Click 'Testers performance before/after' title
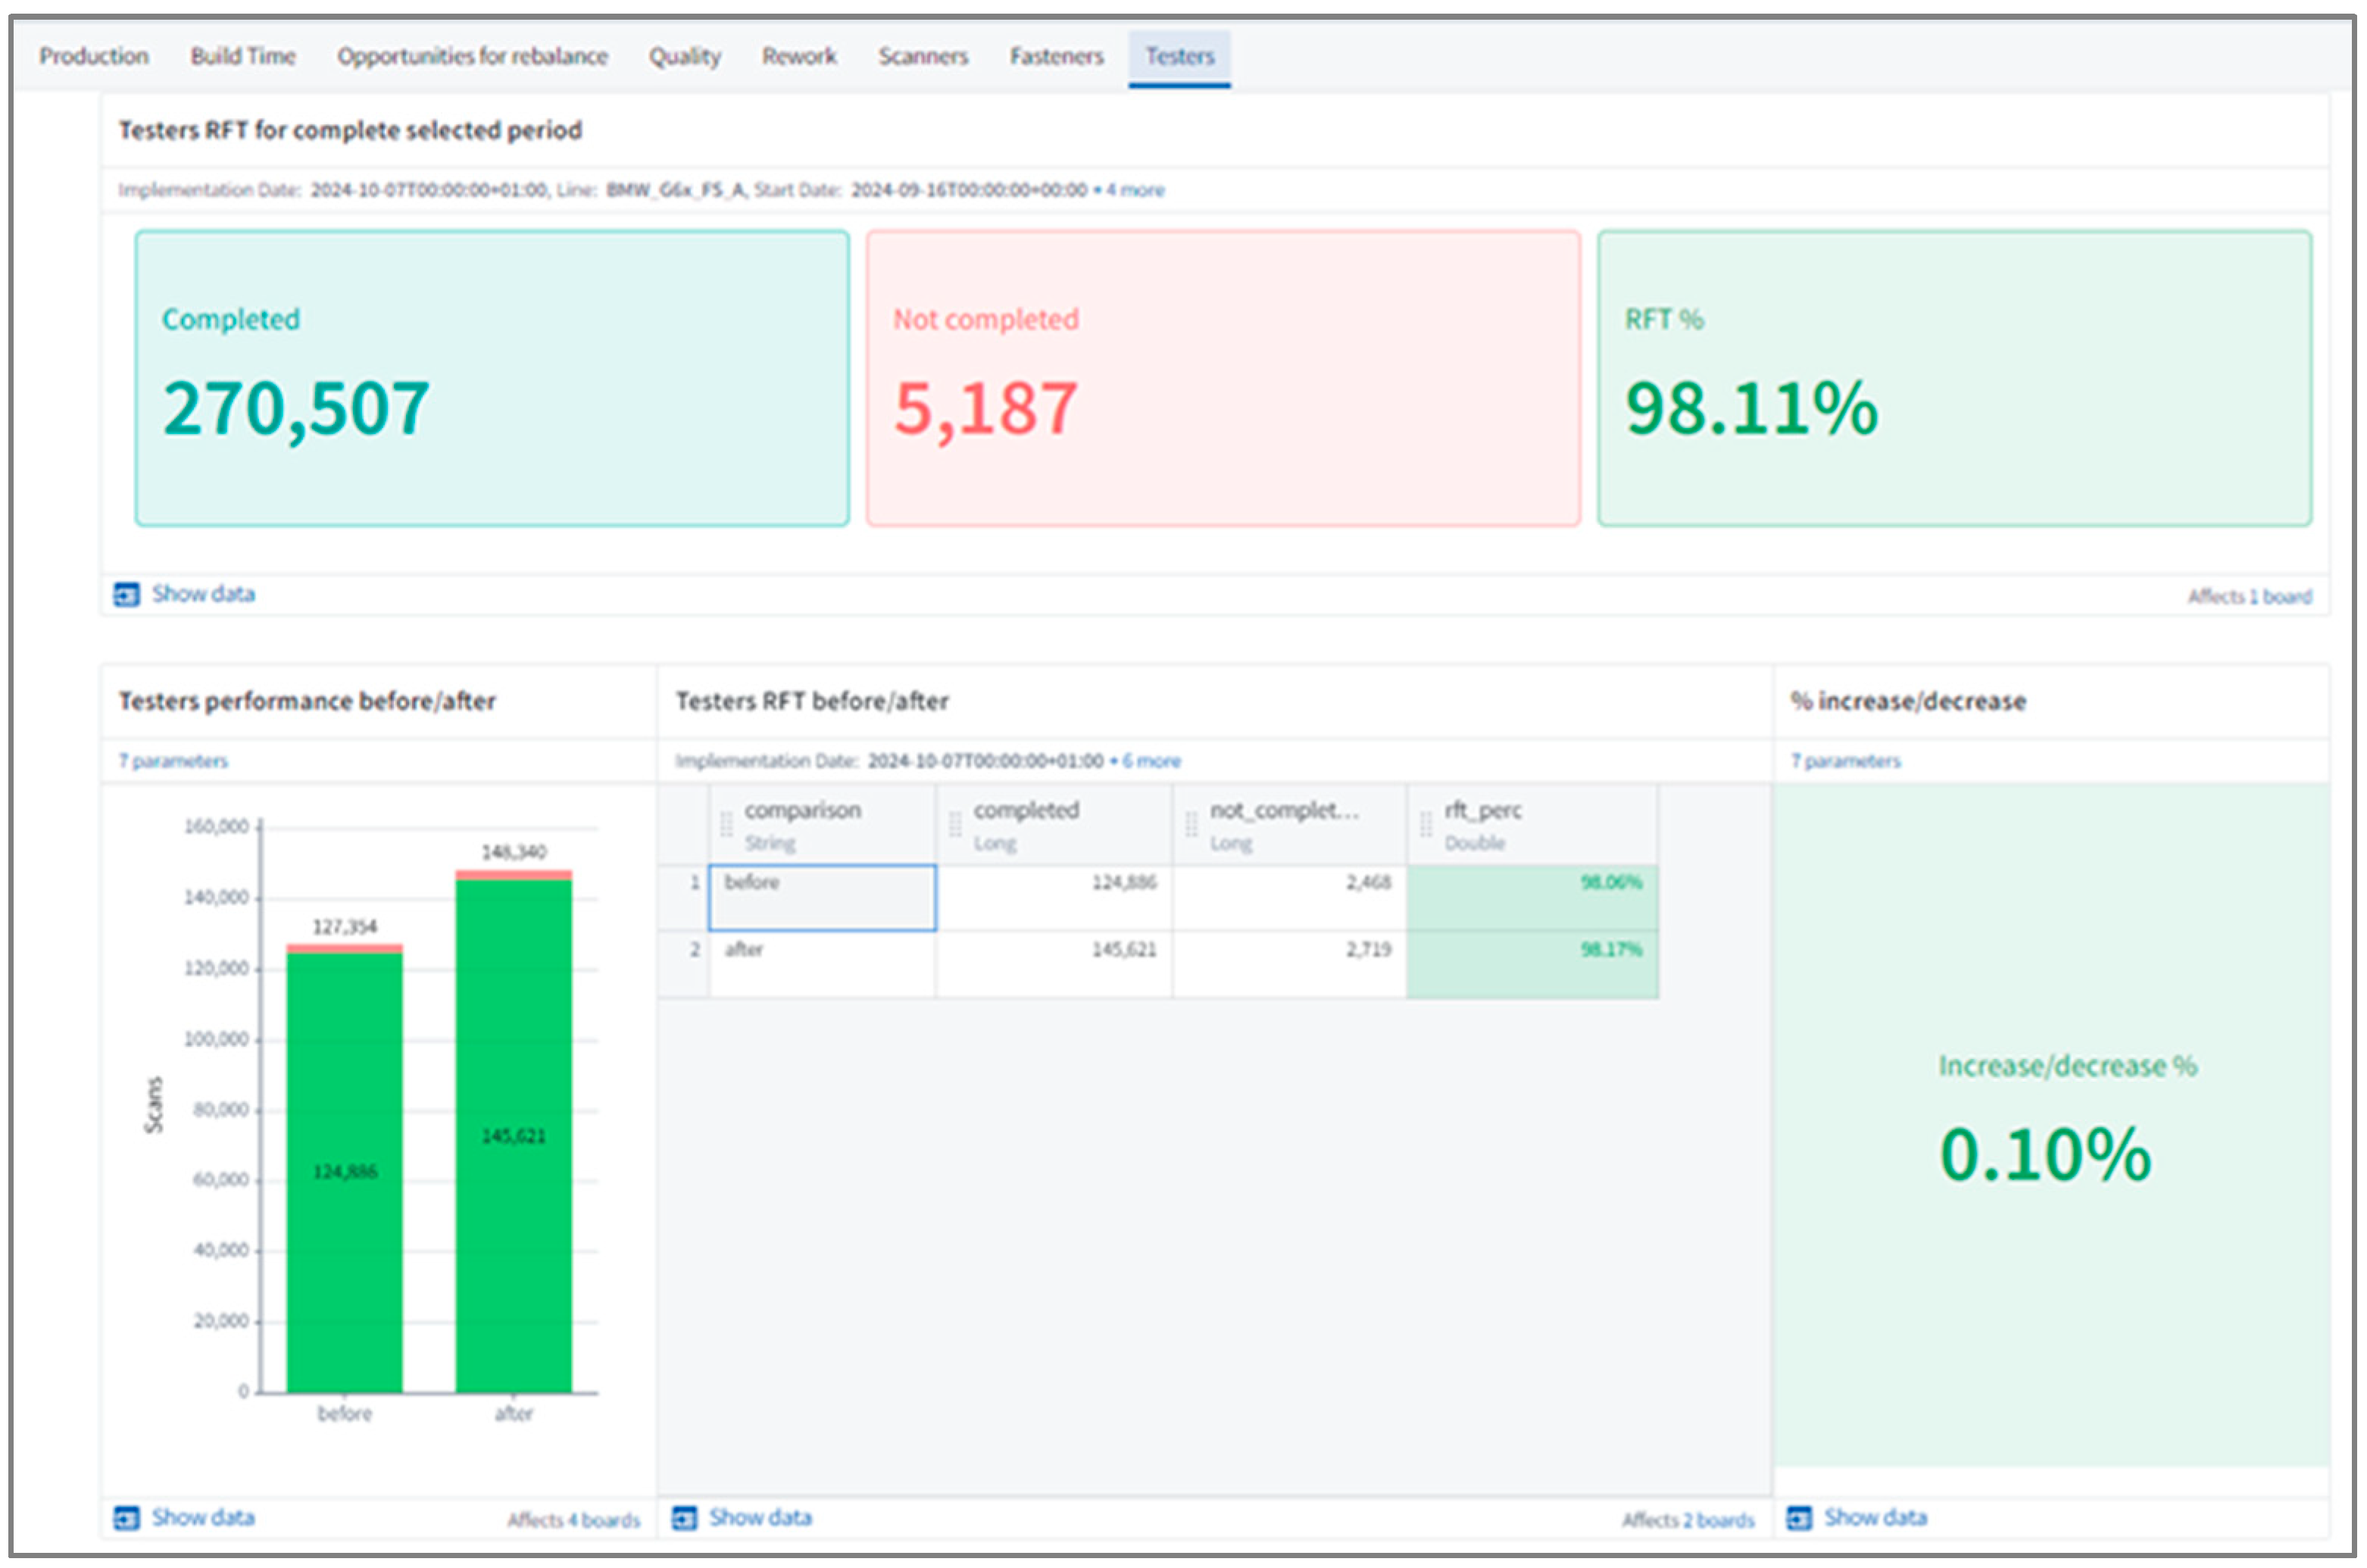2367x1568 pixels. pos(307,702)
